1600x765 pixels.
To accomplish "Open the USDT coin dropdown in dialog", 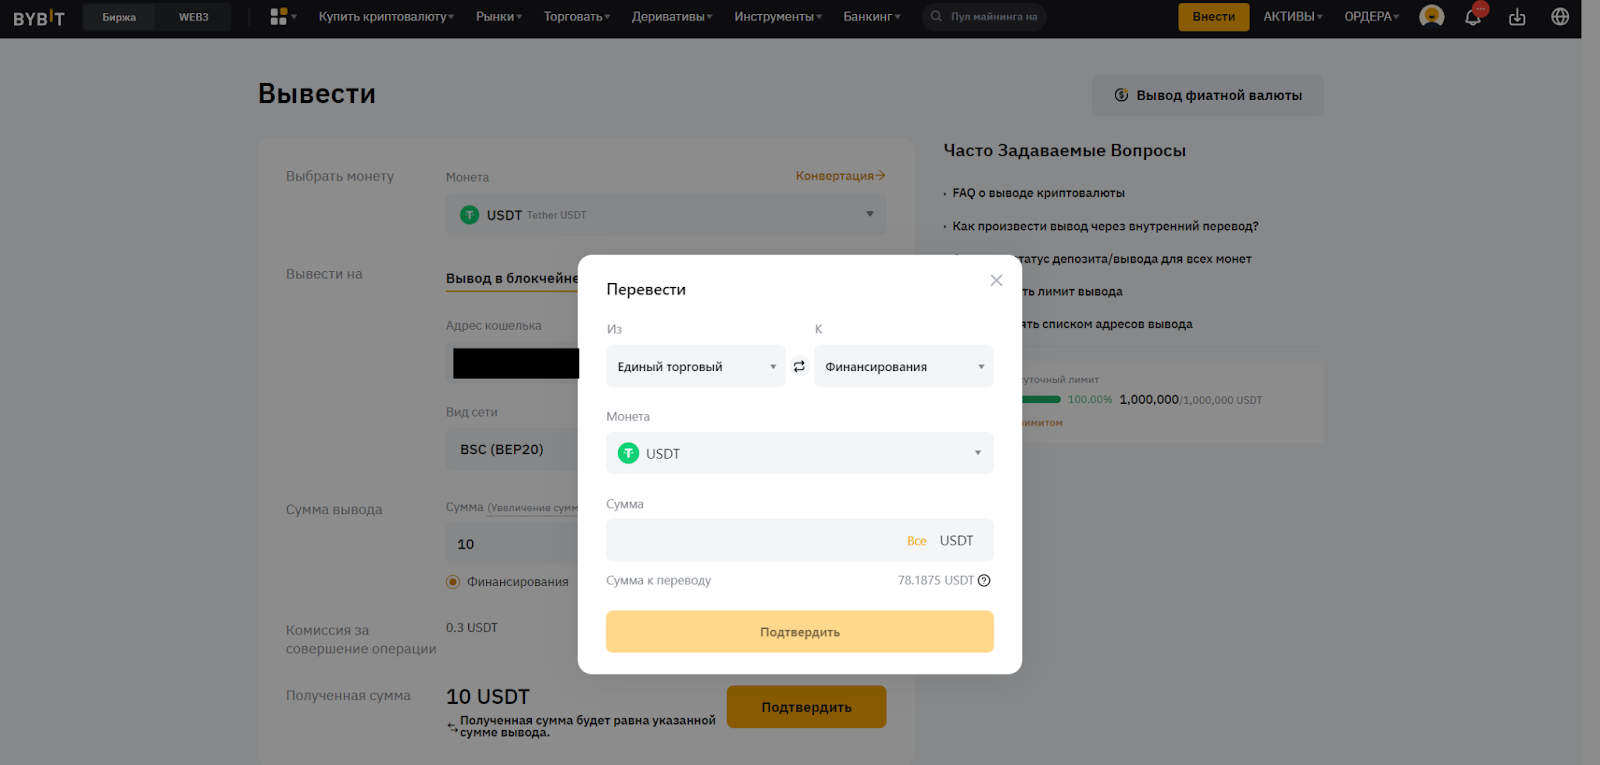I will (799, 454).
